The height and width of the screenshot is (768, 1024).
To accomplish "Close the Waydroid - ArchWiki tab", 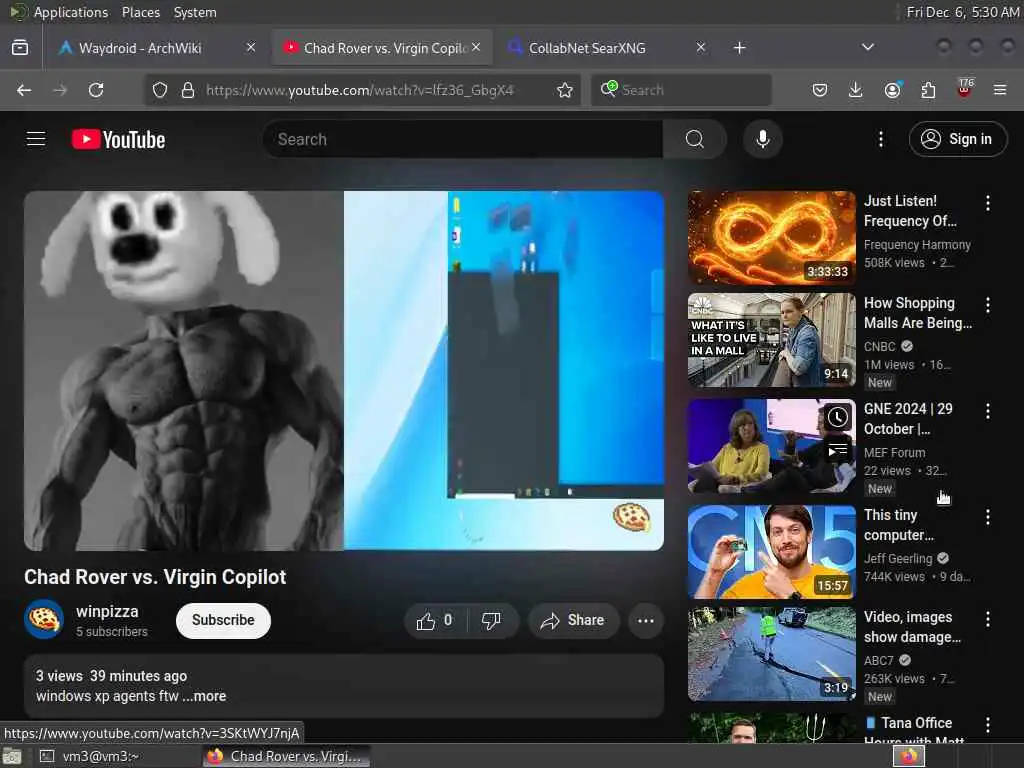I will [251, 48].
